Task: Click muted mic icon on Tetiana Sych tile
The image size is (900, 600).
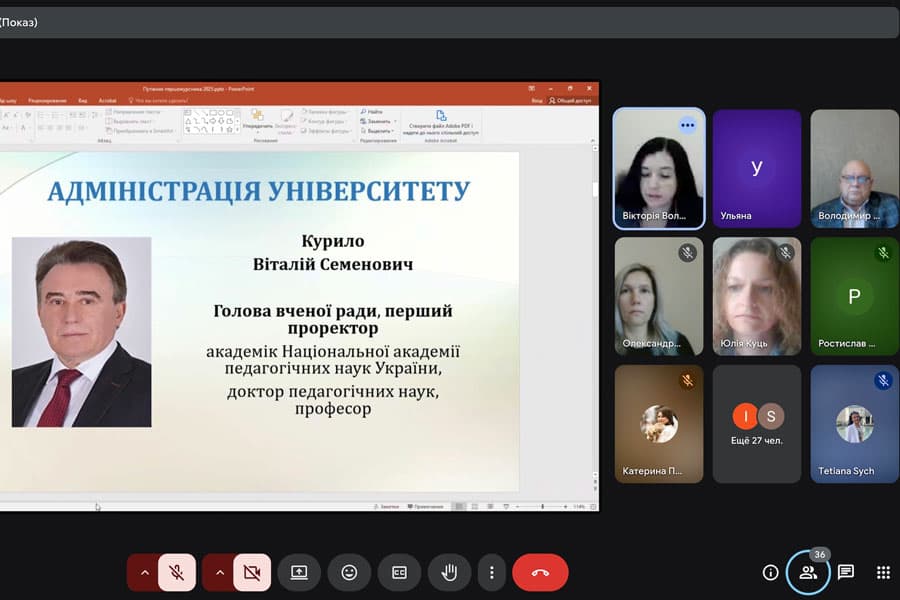Action: pos(883,380)
